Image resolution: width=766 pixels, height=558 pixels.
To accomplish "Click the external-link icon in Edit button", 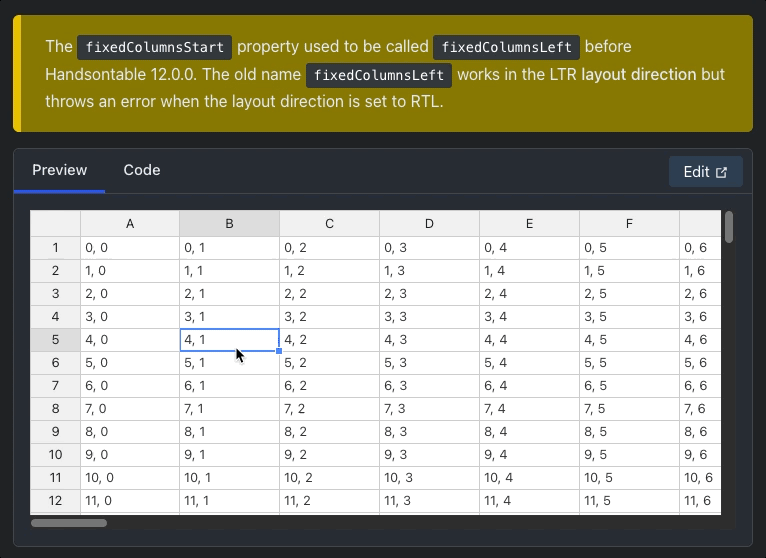I will [721, 172].
